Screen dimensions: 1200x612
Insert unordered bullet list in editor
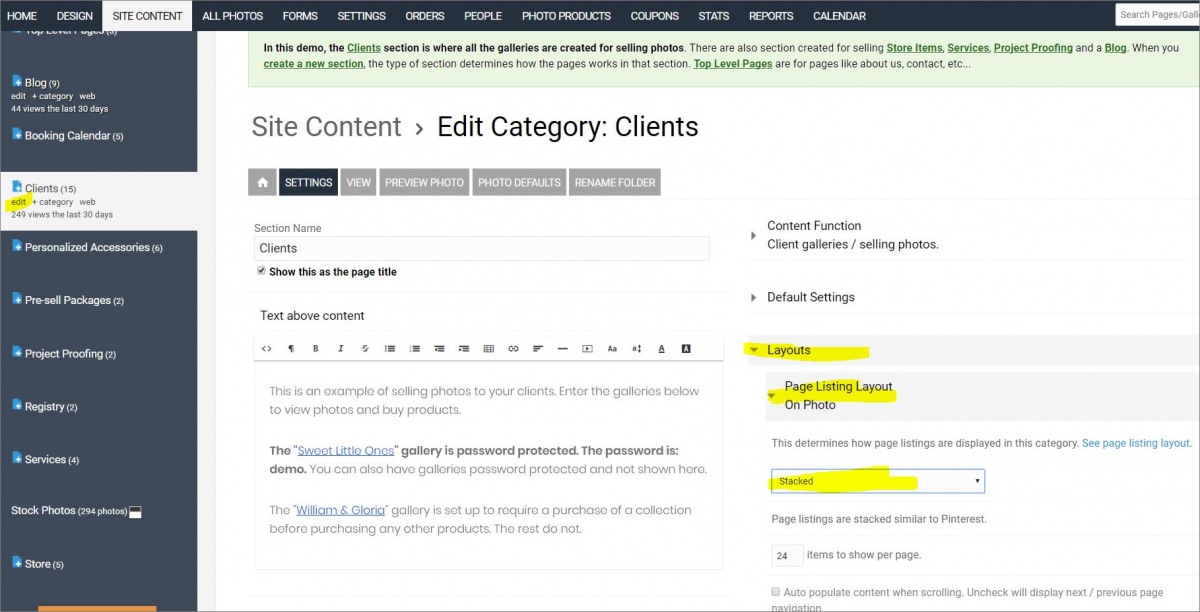390,349
